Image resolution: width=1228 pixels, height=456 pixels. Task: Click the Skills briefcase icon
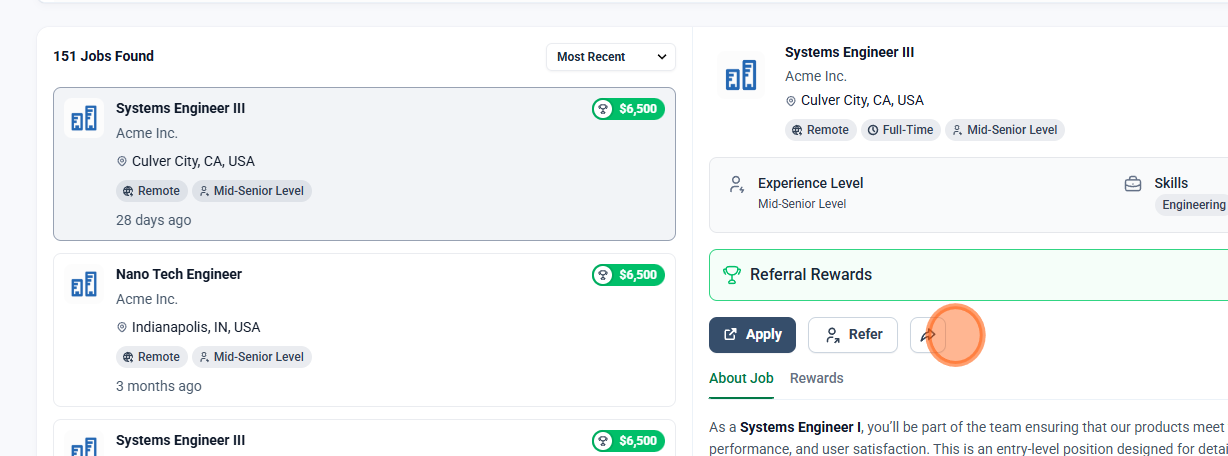click(1133, 184)
